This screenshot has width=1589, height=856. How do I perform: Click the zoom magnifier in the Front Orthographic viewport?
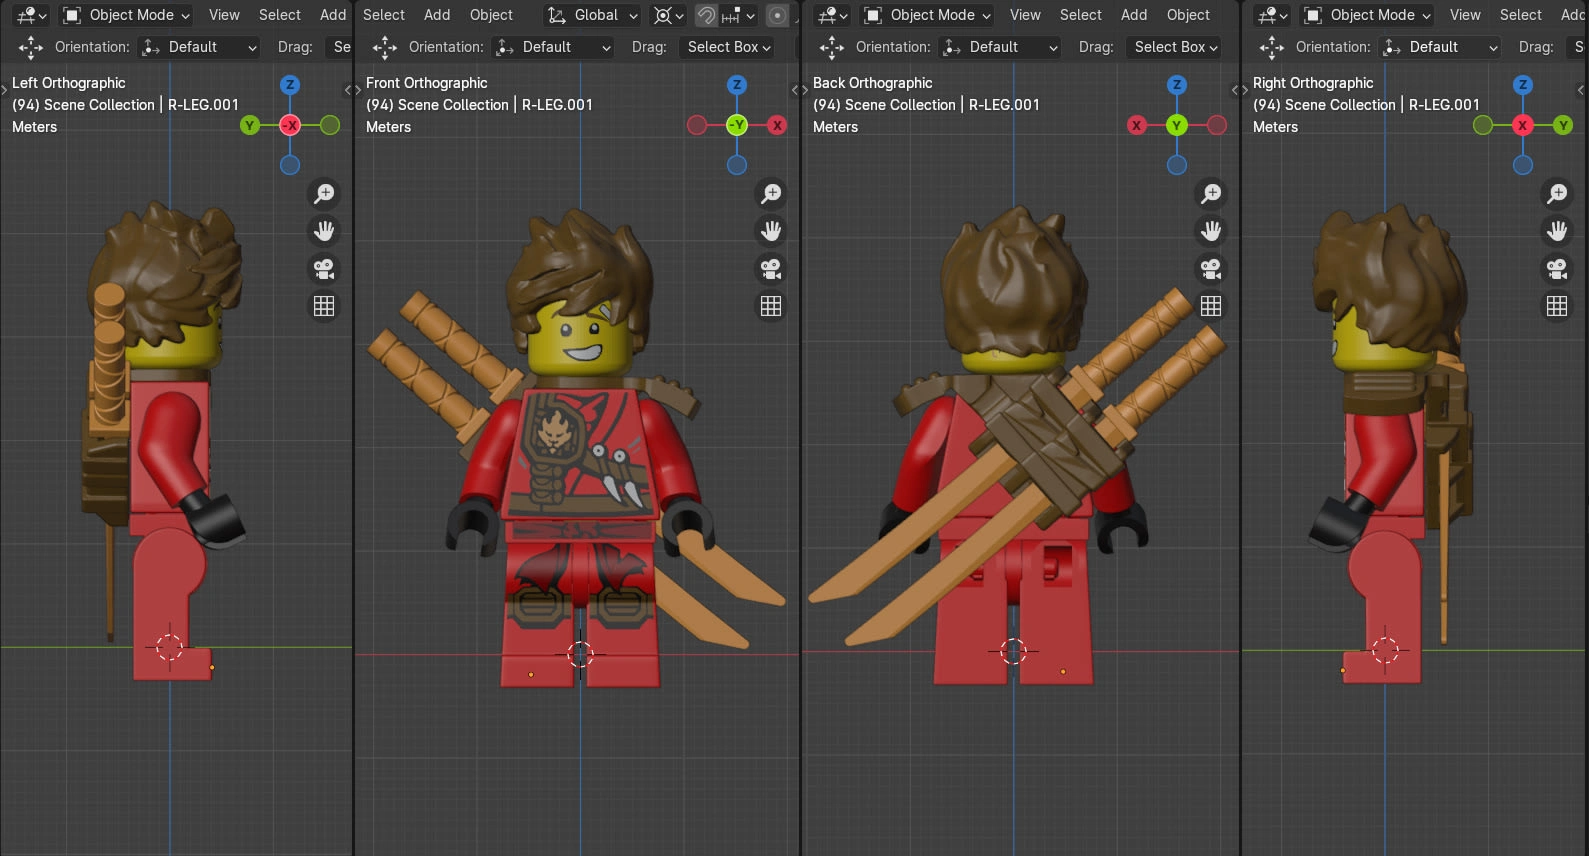(771, 194)
